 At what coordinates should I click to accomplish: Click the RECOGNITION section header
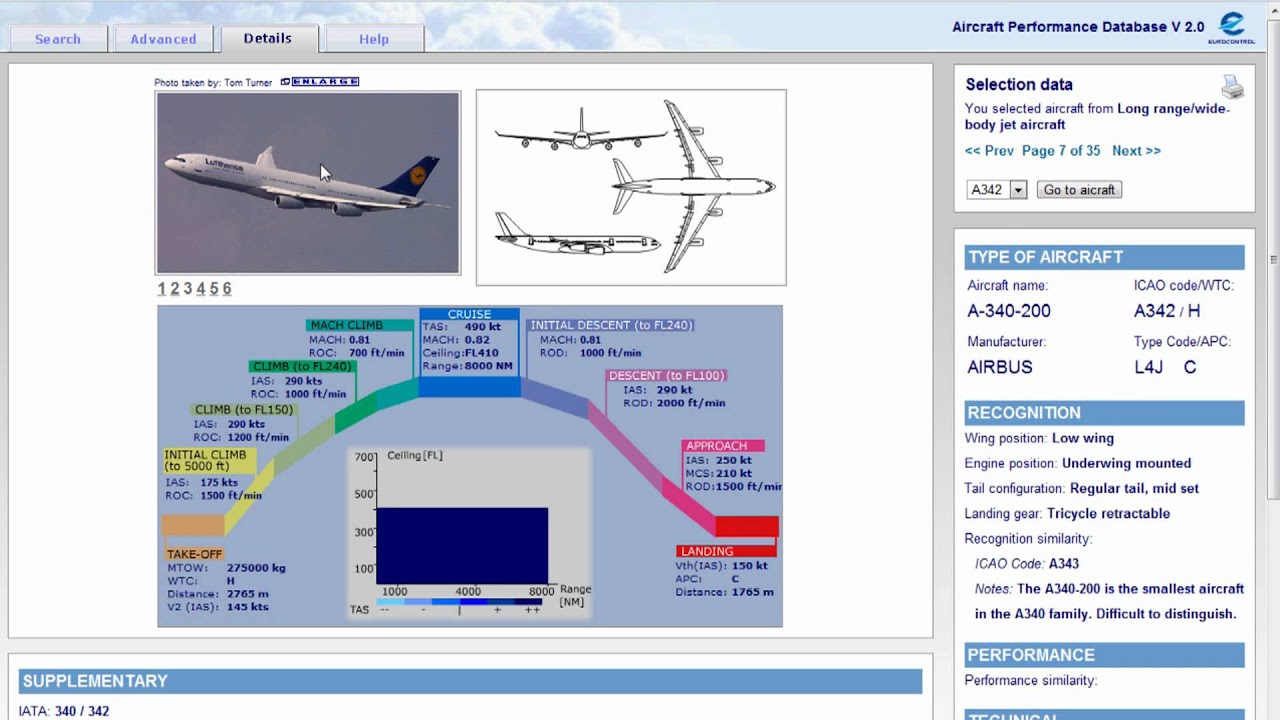(x=1105, y=413)
